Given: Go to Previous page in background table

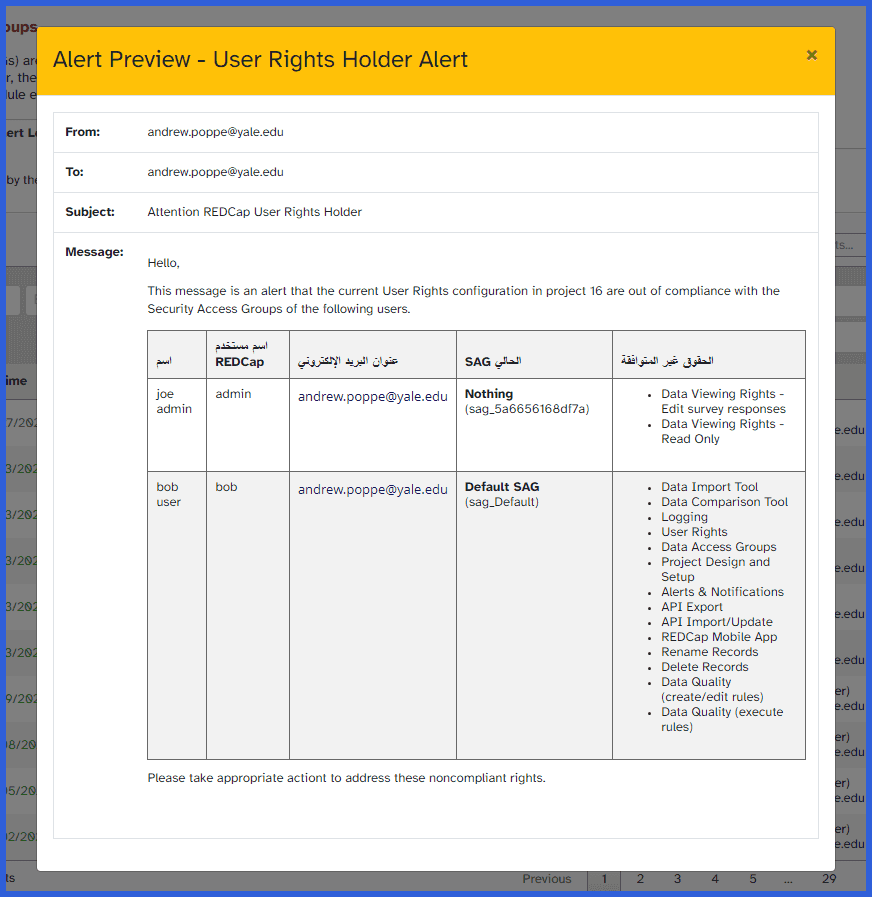Looking at the screenshot, I should tap(546, 879).
